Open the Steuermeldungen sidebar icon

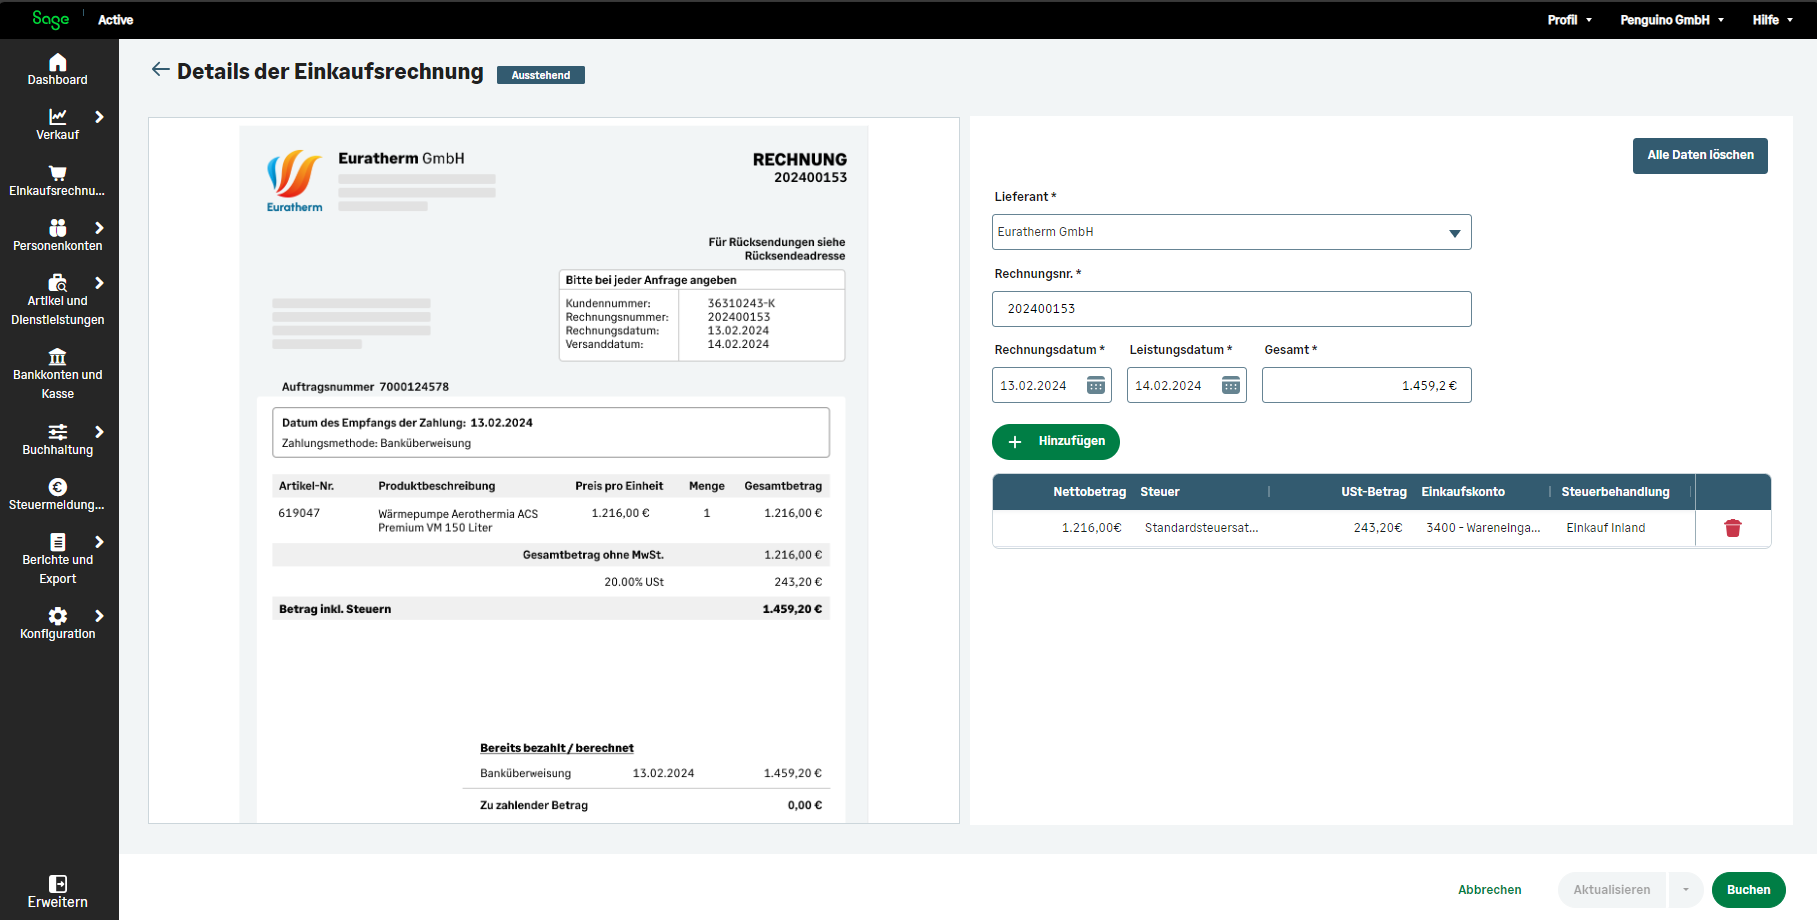click(x=57, y=492)
